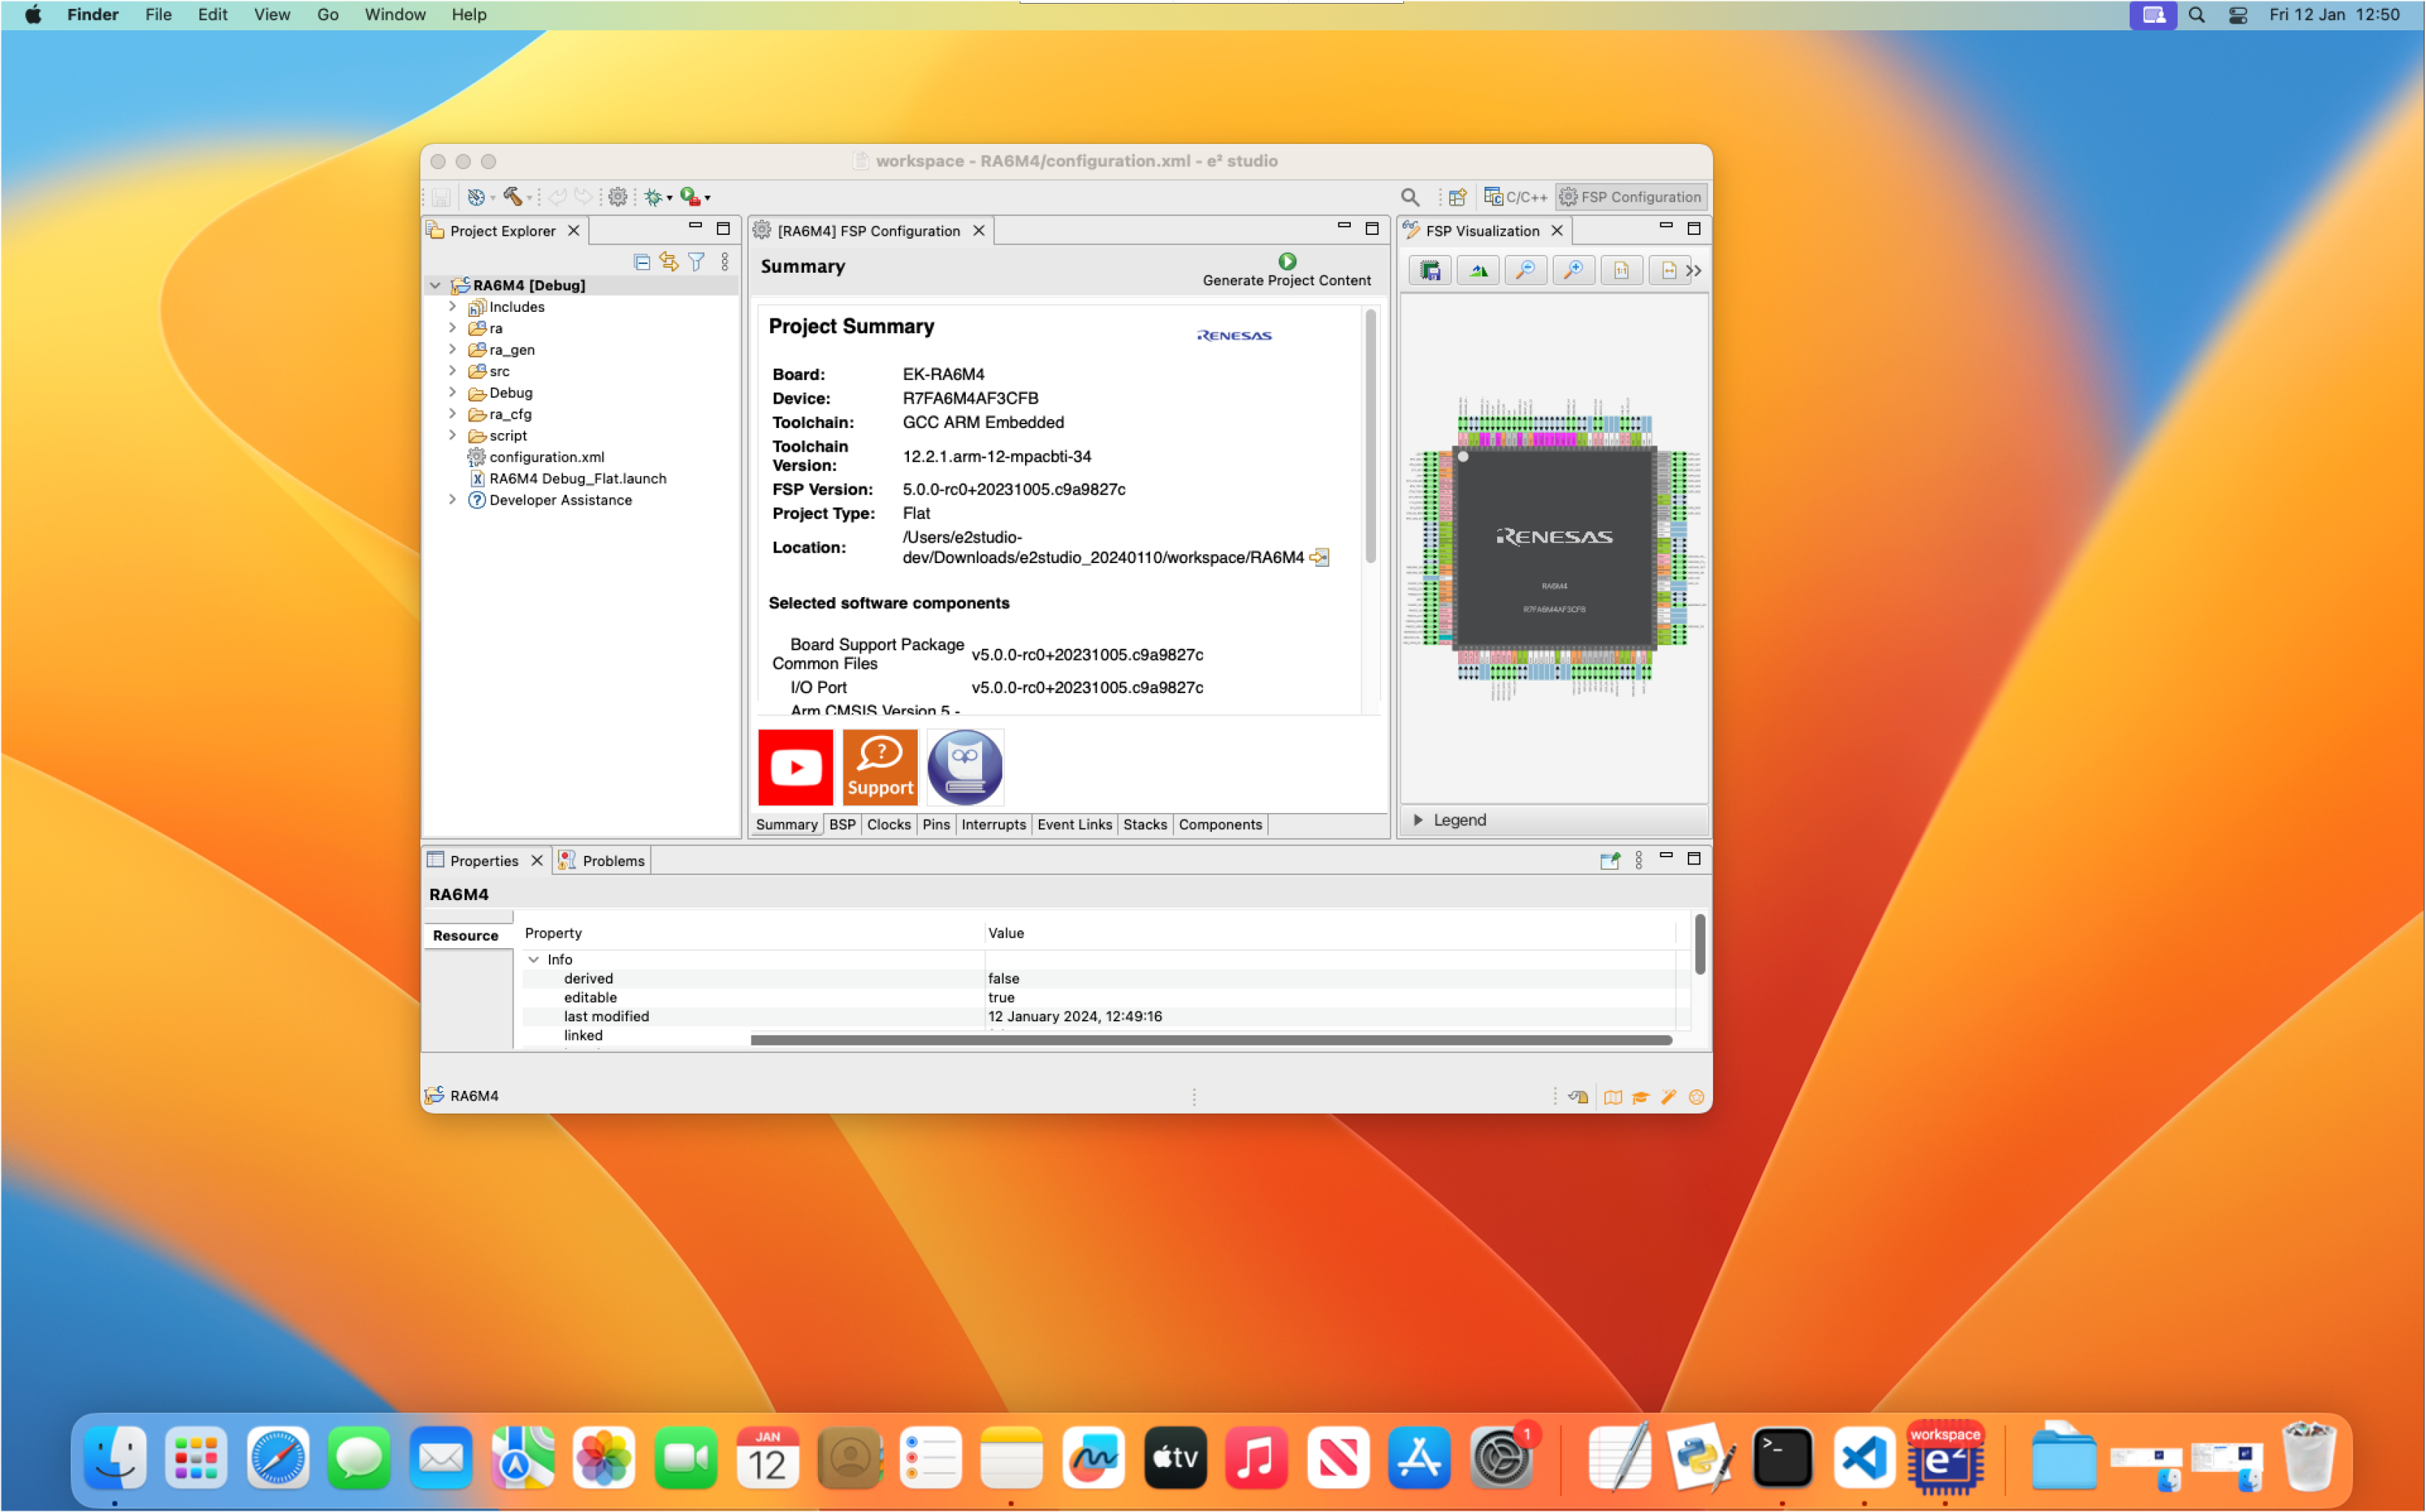The width and height of the screenshot is (2426, 1512).
Task: Open Debug launch dropdown arrow
Action: coord(669,198)
